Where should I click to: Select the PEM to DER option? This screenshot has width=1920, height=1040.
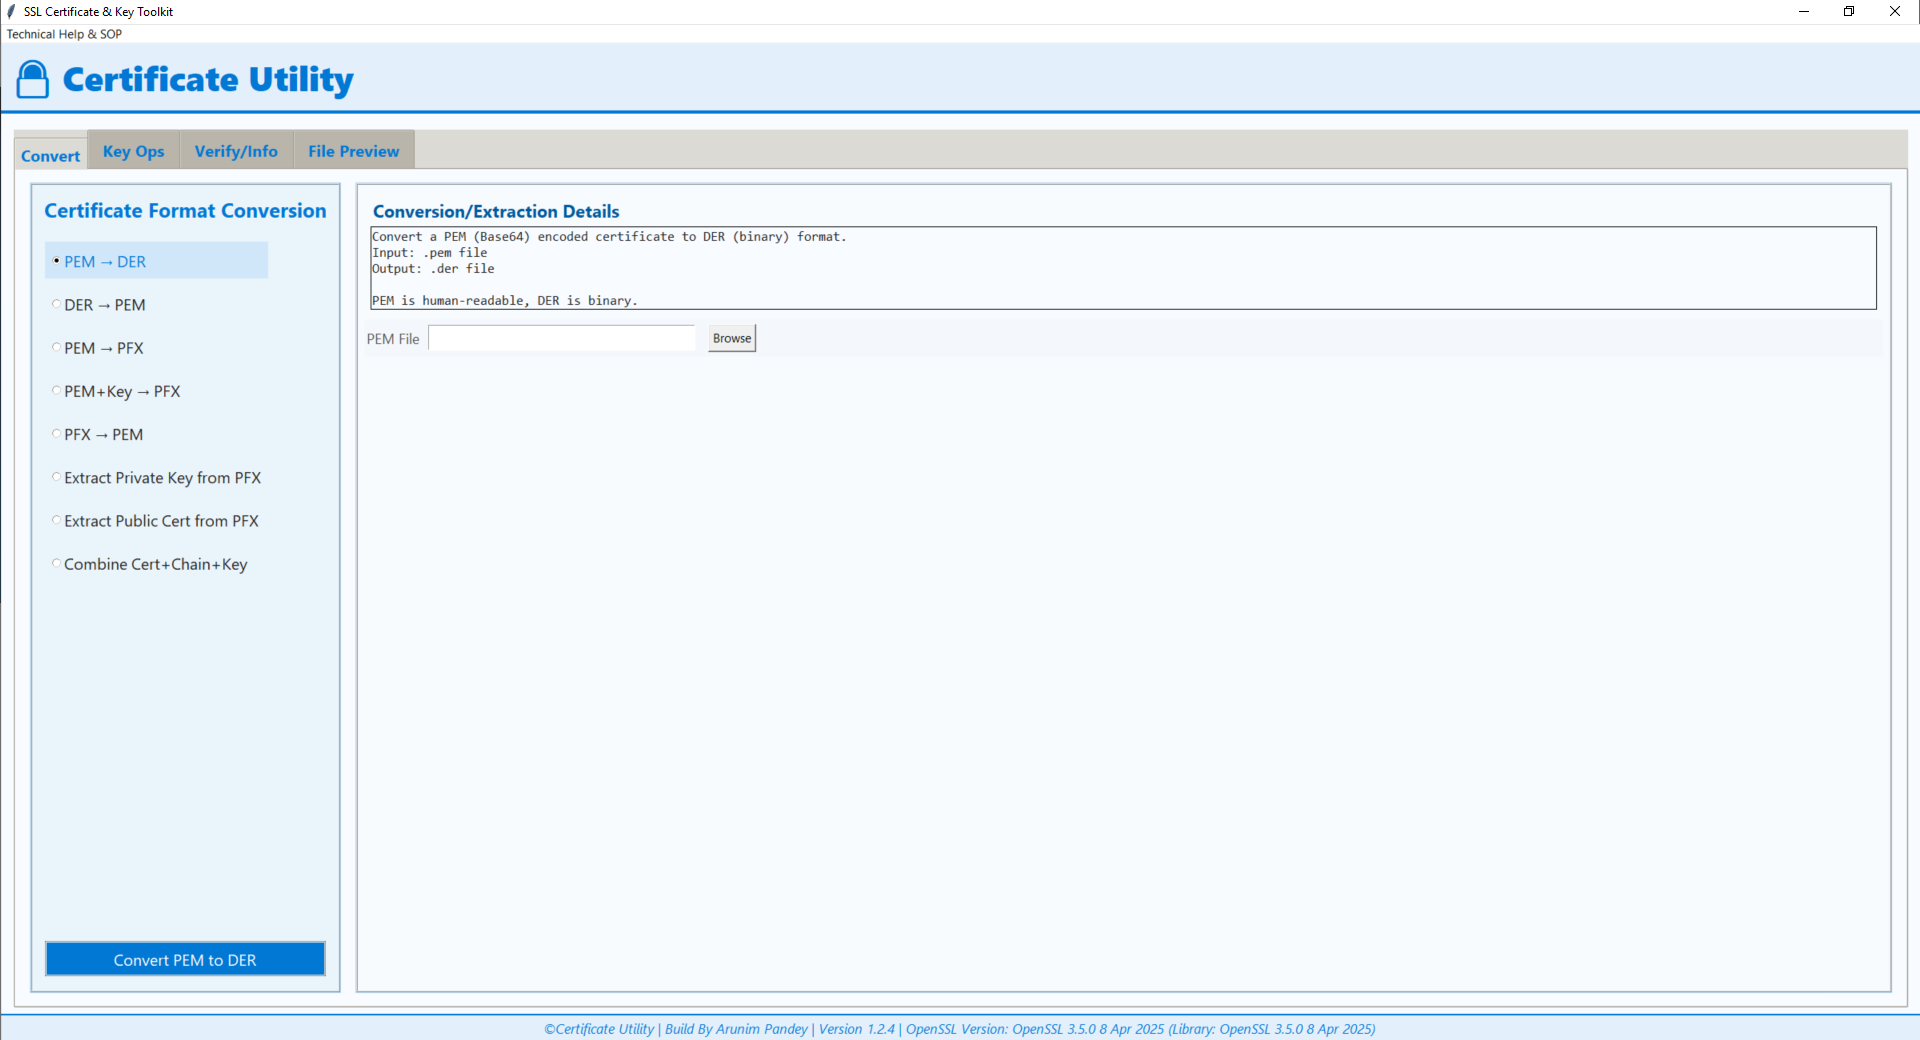coord(104,261)
